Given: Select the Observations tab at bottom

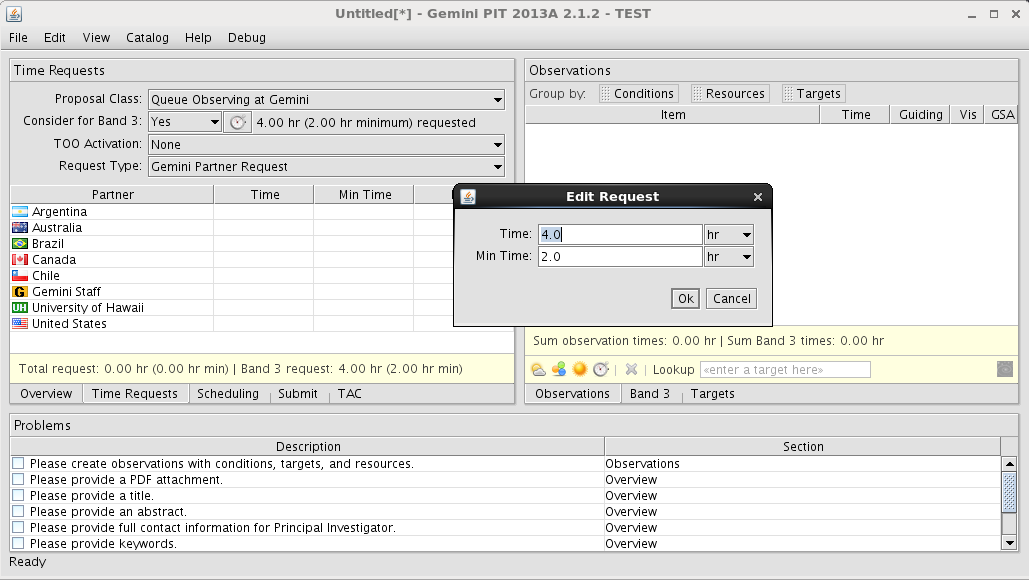Looking at the screenshot, I should click(572, 394).
